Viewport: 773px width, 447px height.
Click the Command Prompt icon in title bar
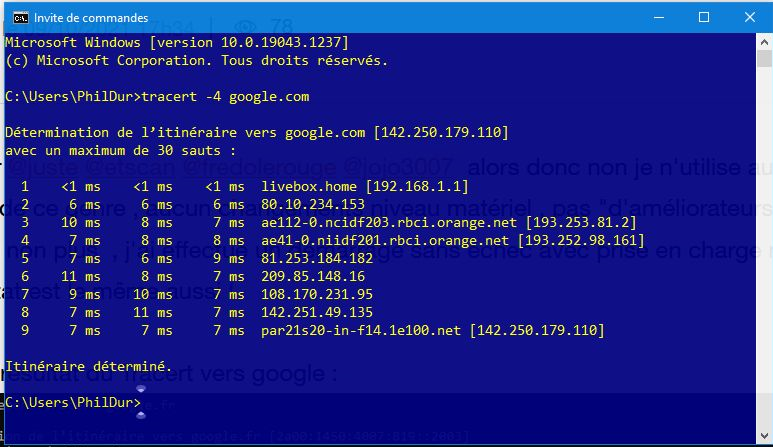(17, 17)
